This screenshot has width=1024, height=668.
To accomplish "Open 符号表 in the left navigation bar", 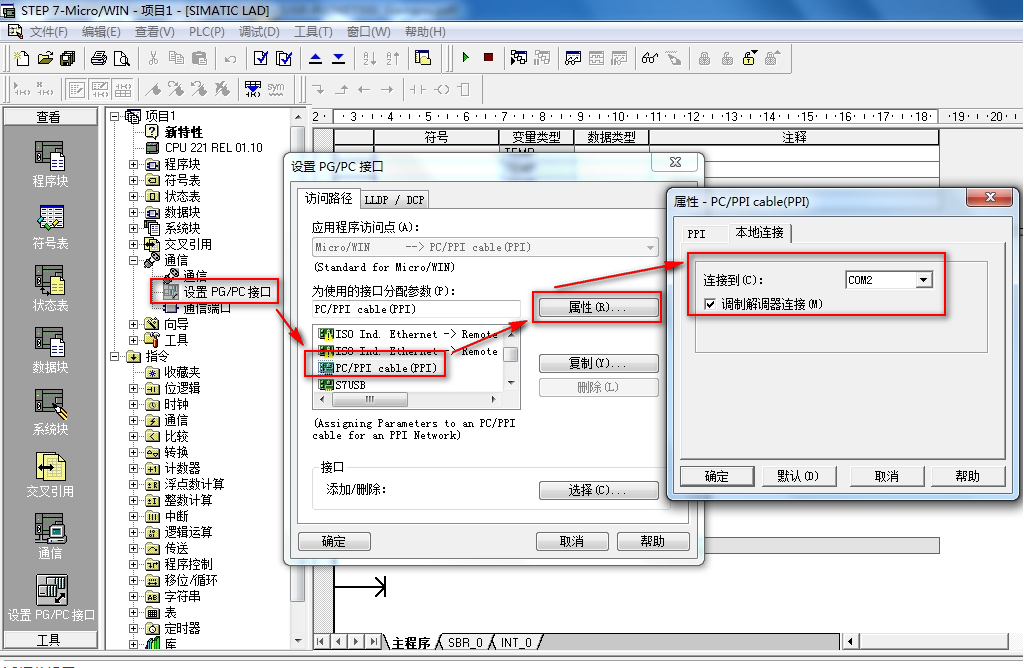I will click(x=50, y=227).
